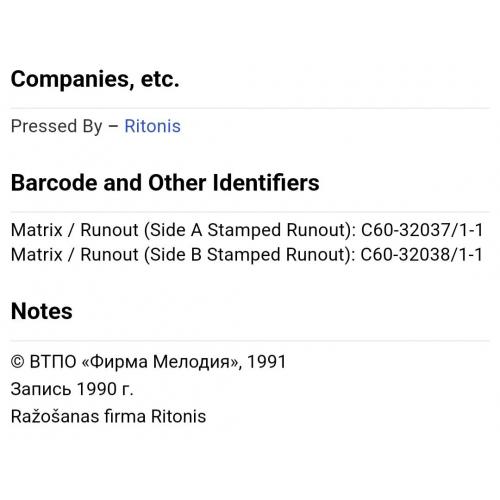Select the Side A Stamped Runout line

pyautogui.click(x=247, y=230)
